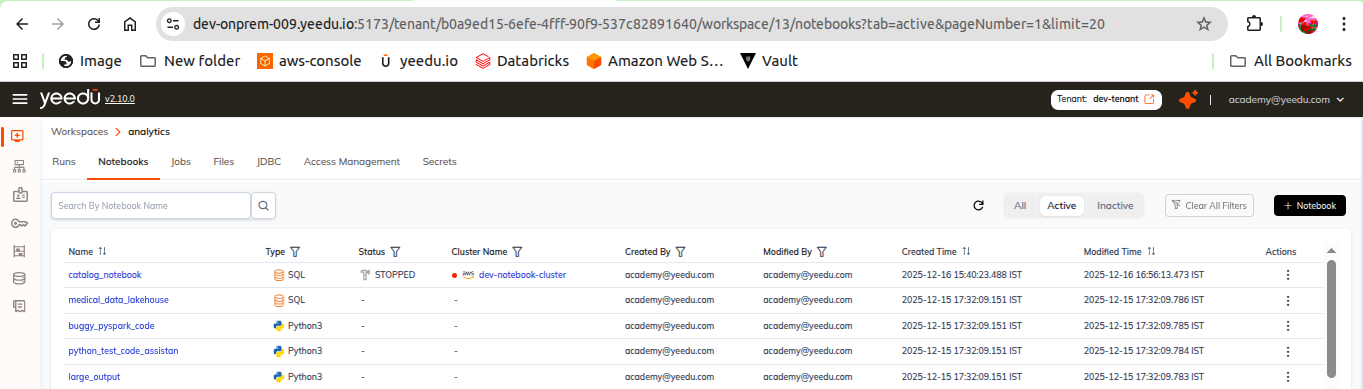Open the key credentials sidebar icon
Viewport: 1363px width, 389px height.
tap(19, 222)
